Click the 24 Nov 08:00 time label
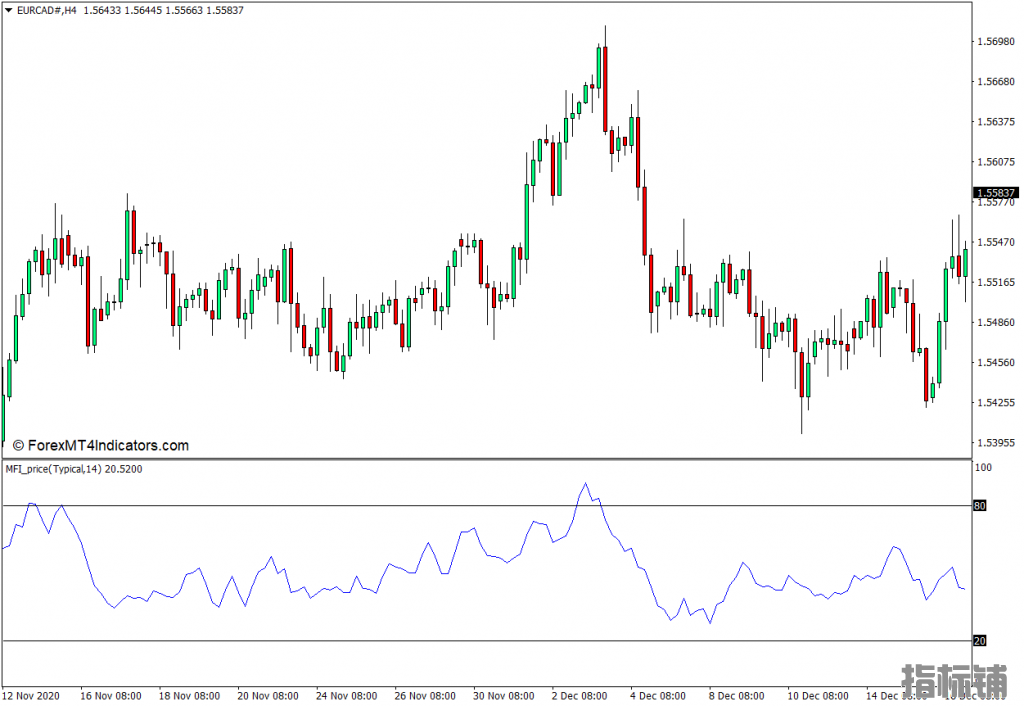The height and width of the screenshot is (706, 1024). pyautogui.click(x=347, y=696)
